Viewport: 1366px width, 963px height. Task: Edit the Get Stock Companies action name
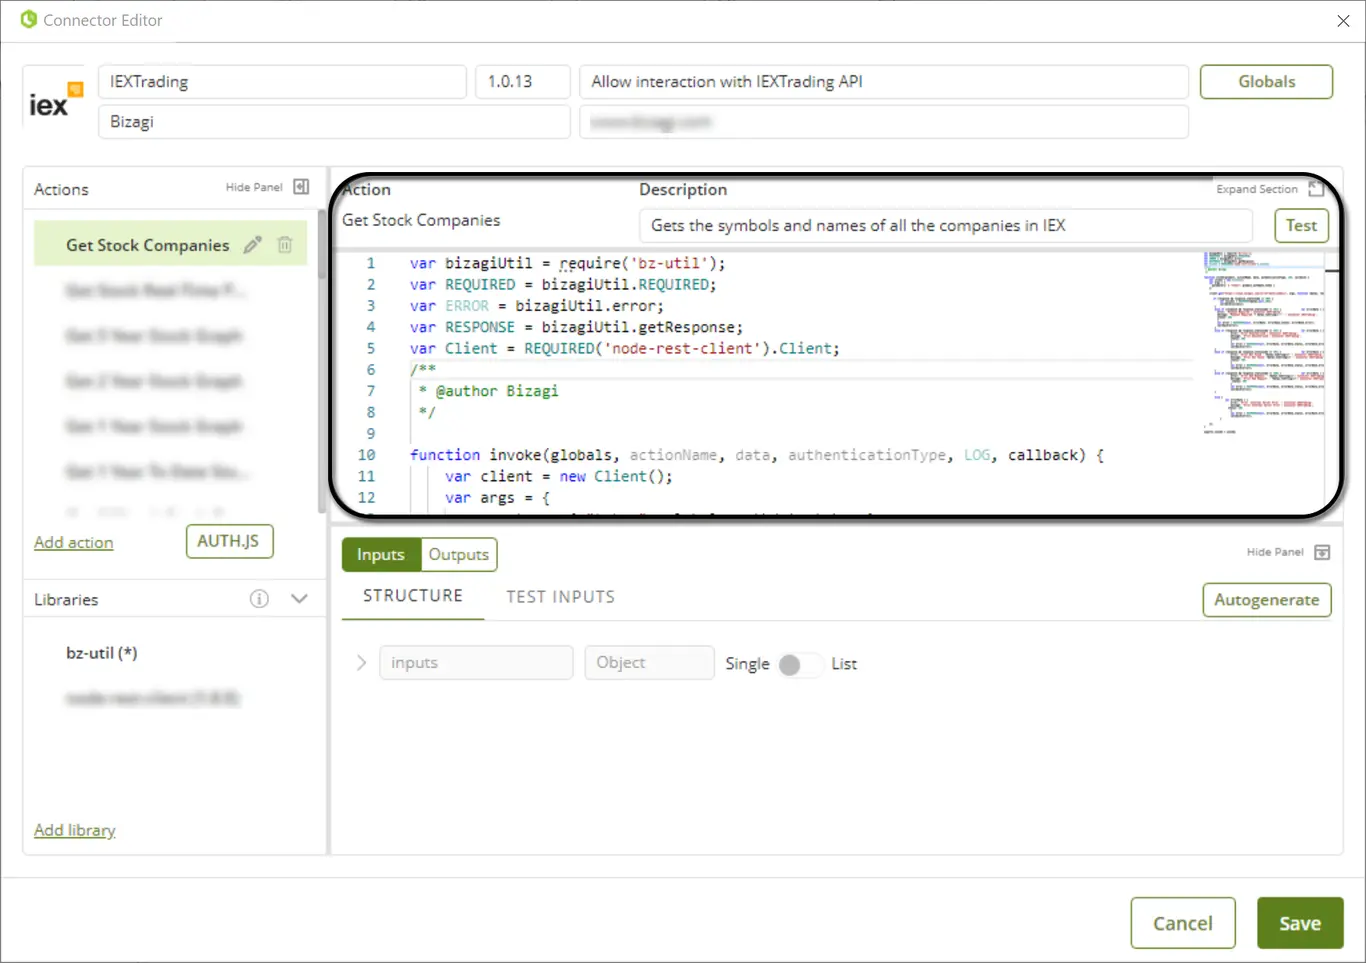253,245
